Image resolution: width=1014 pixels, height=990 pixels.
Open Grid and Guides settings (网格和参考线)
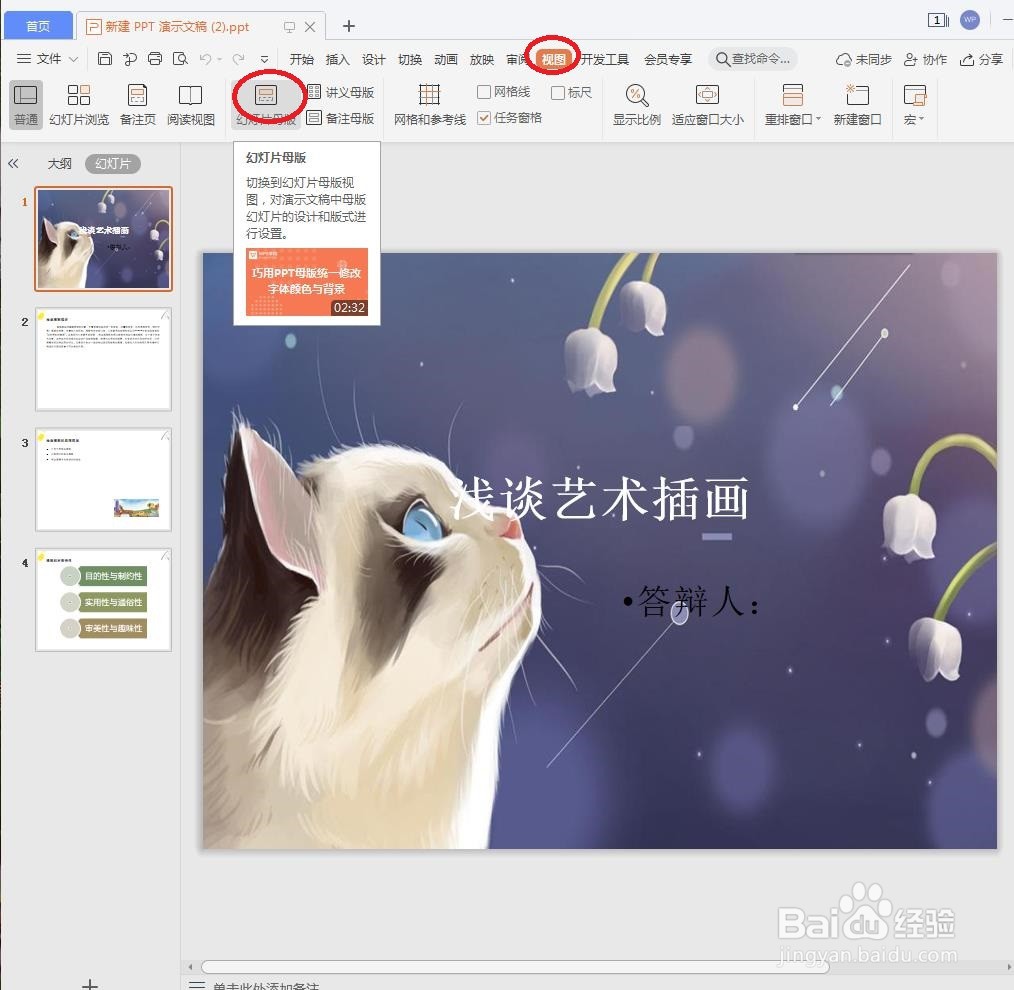tap(429, 104)
